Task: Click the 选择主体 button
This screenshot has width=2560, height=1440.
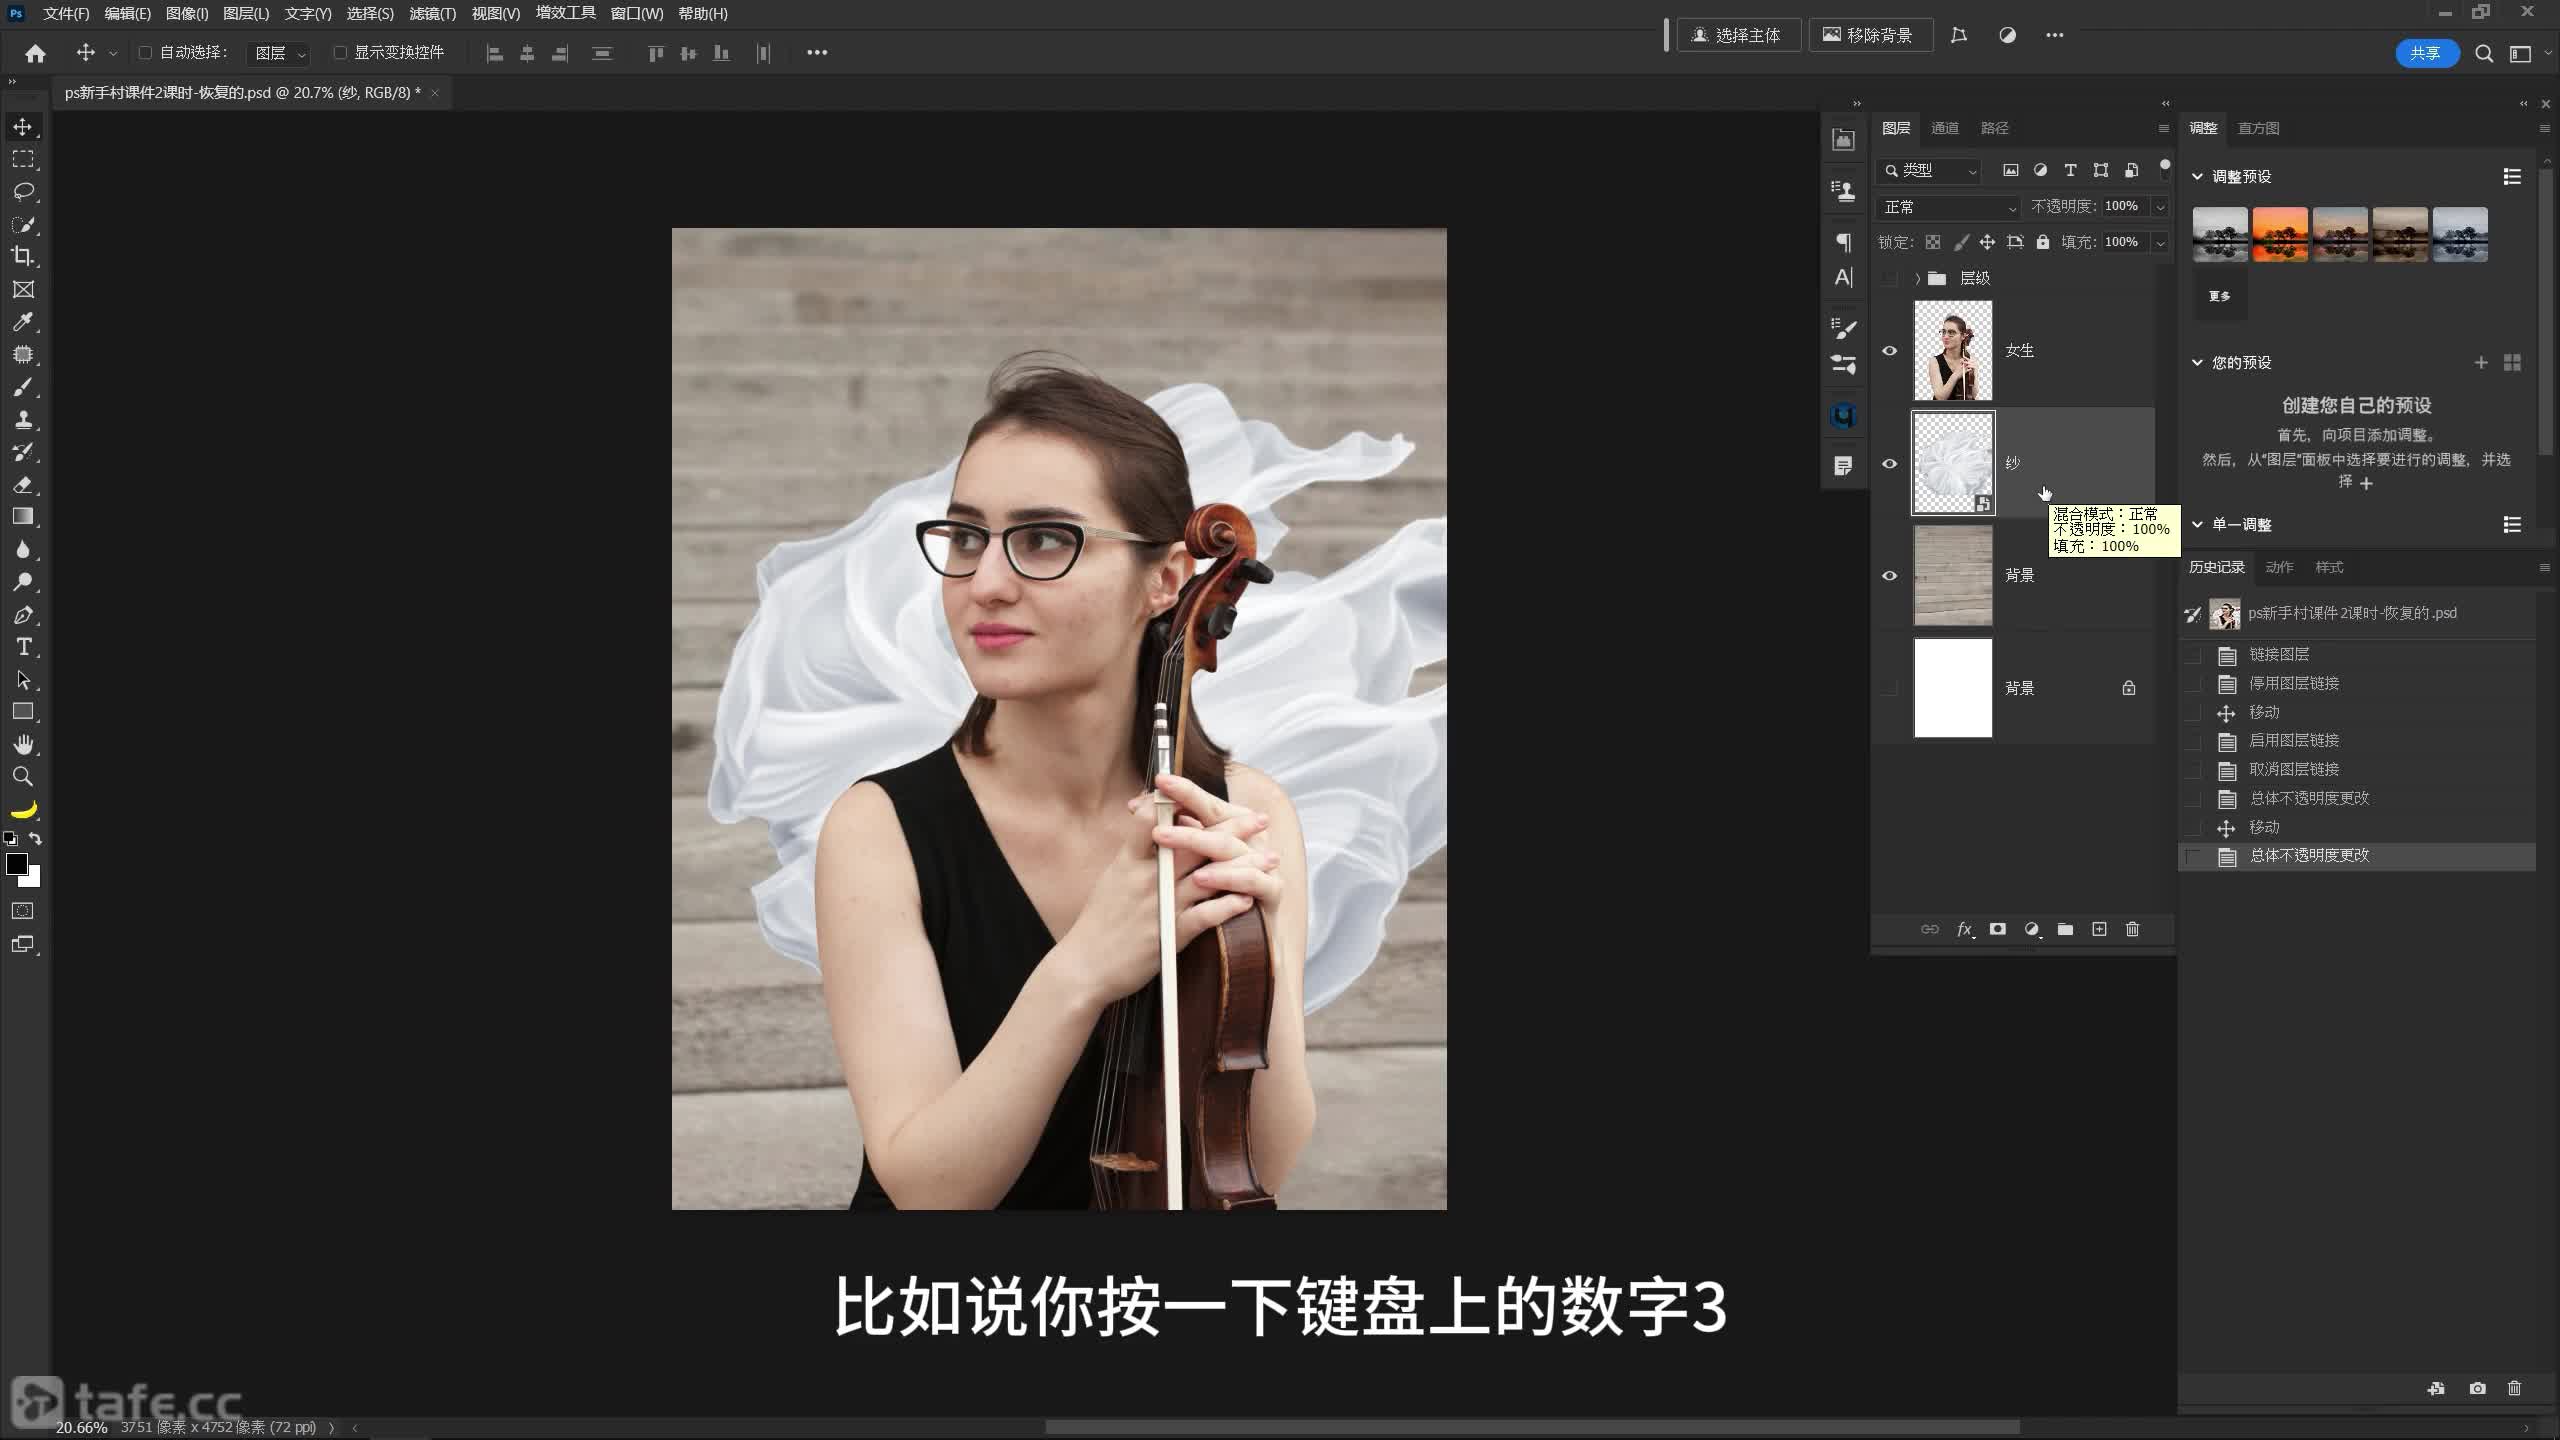Action: pos(1738,35)
